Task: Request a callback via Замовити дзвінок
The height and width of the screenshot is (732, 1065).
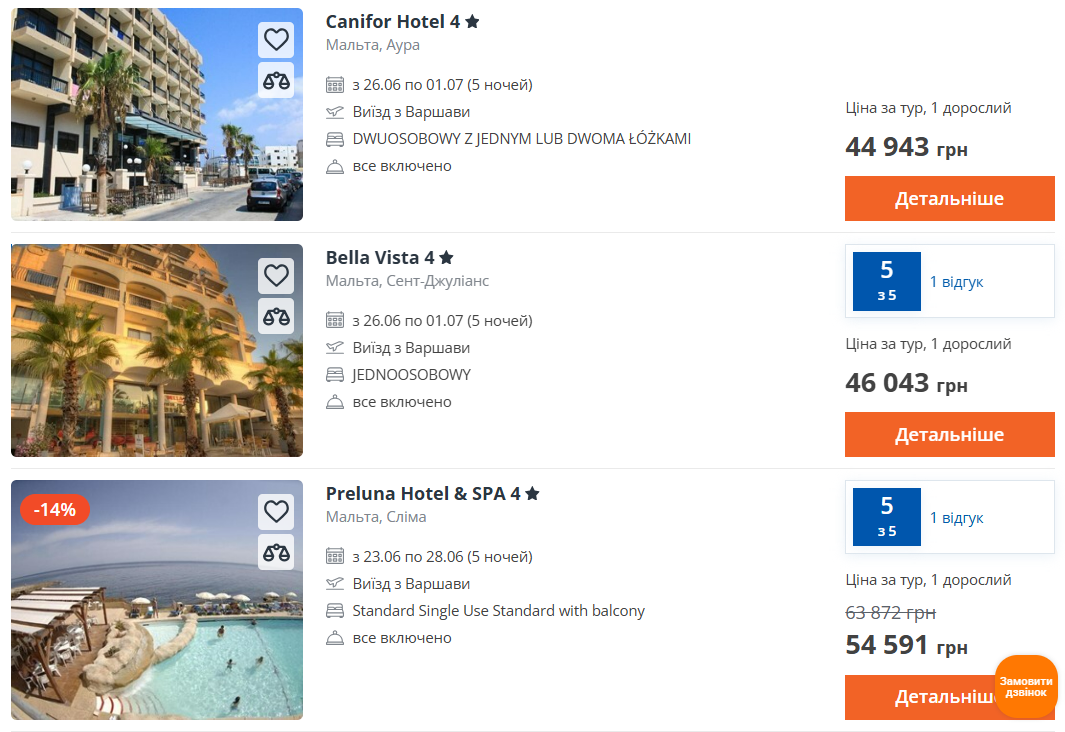Action: coord(1025,687)
